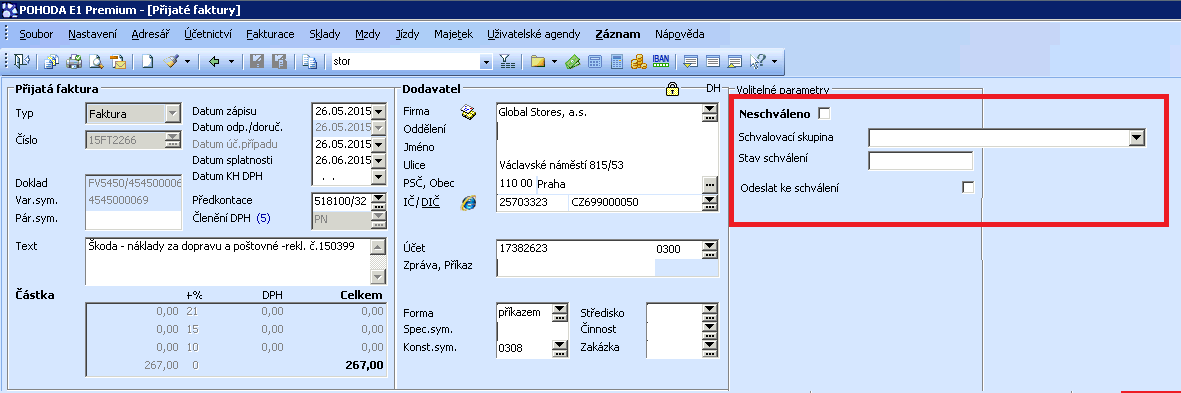The width and height of the screenshot is (1181, 393).
Task: Click the Konst.sym. 0308 lookup button
Action: pyautogui.click(x=559, y=348)
